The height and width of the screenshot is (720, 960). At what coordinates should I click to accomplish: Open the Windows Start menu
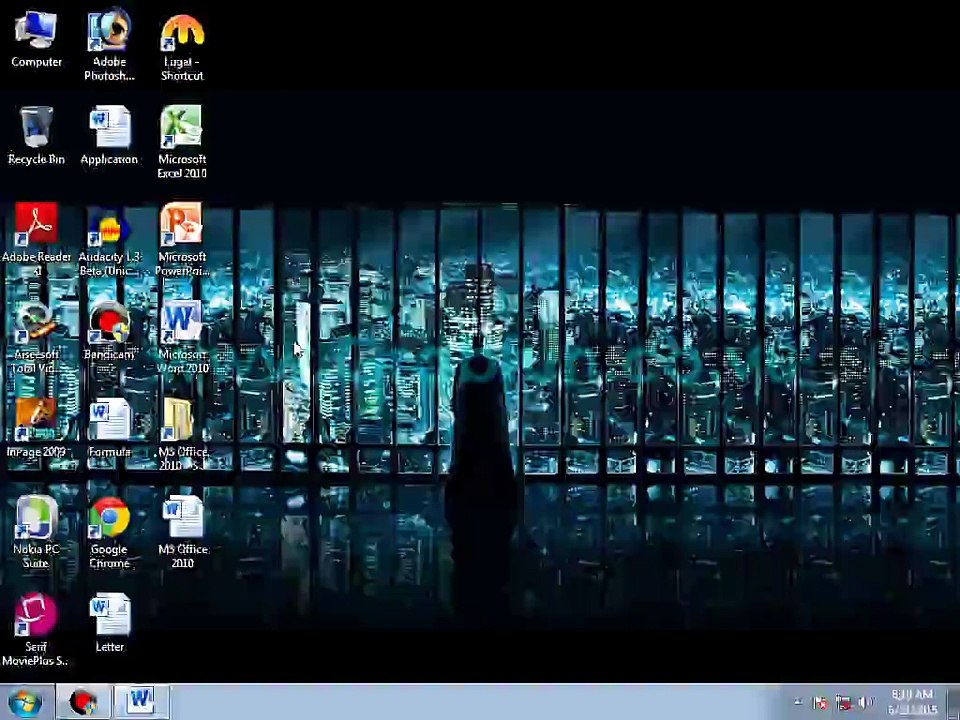coord(24,703)
